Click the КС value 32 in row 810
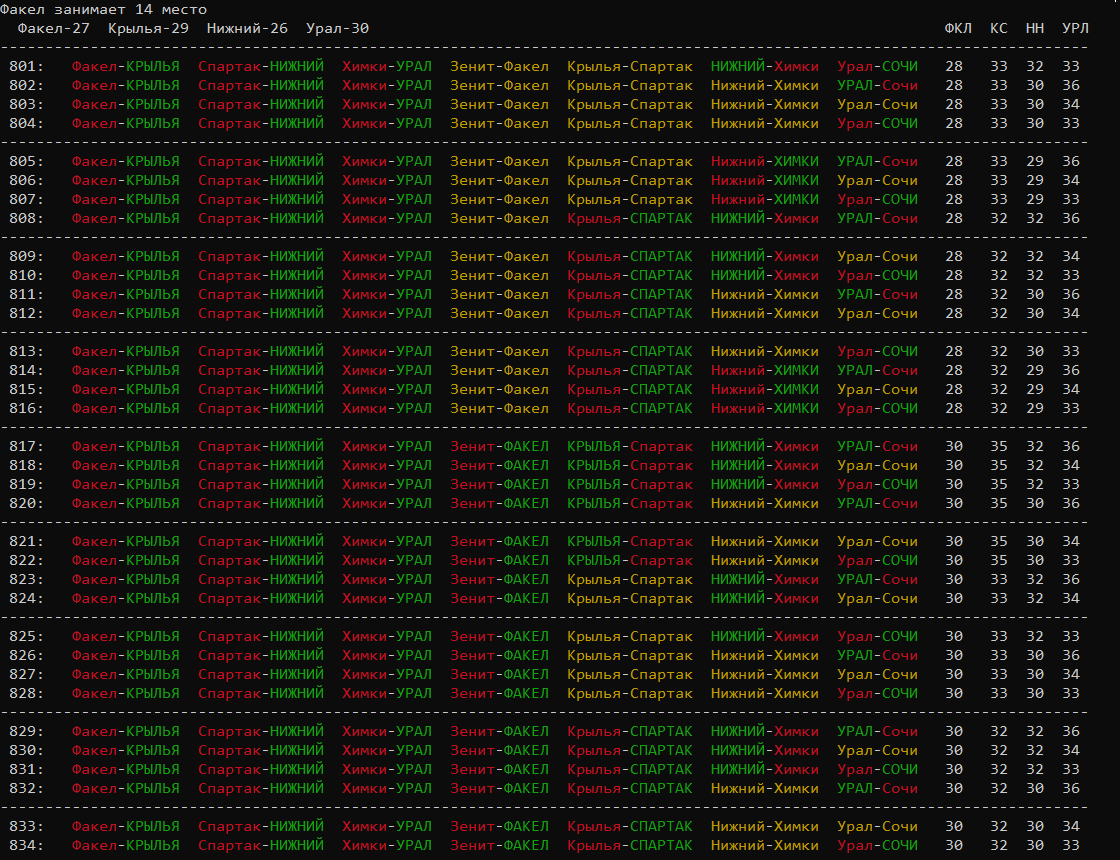Viewport: 1120px width, 860px height. click(999, 276)
